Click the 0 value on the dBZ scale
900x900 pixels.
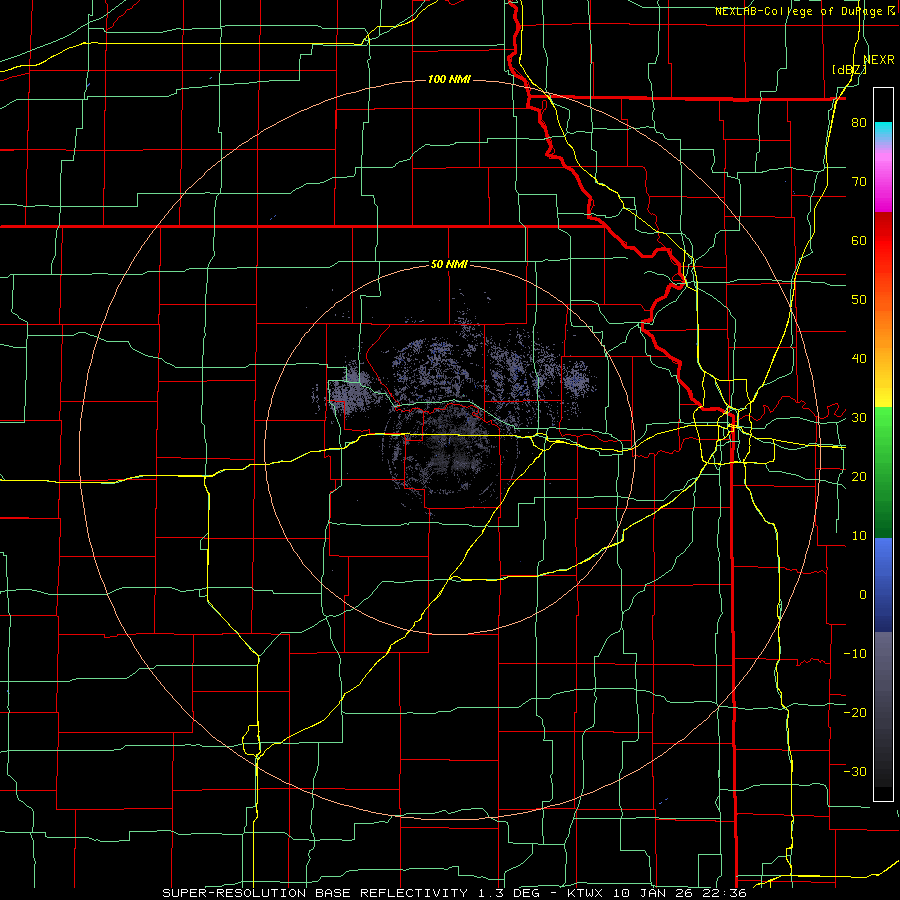coord(863,595)
